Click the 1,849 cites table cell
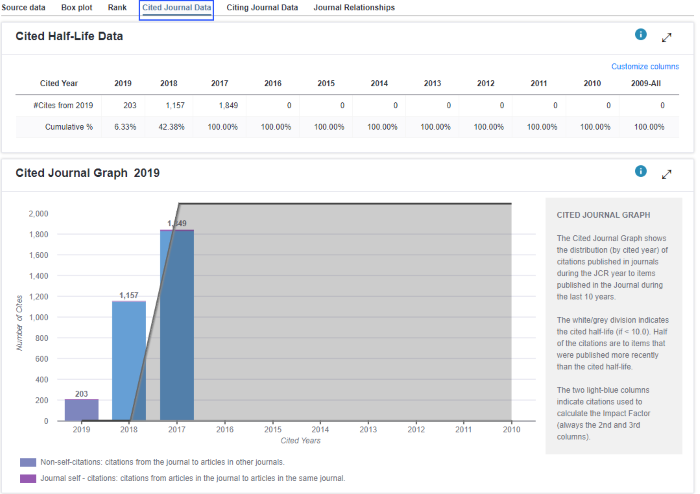 point(228,105)
